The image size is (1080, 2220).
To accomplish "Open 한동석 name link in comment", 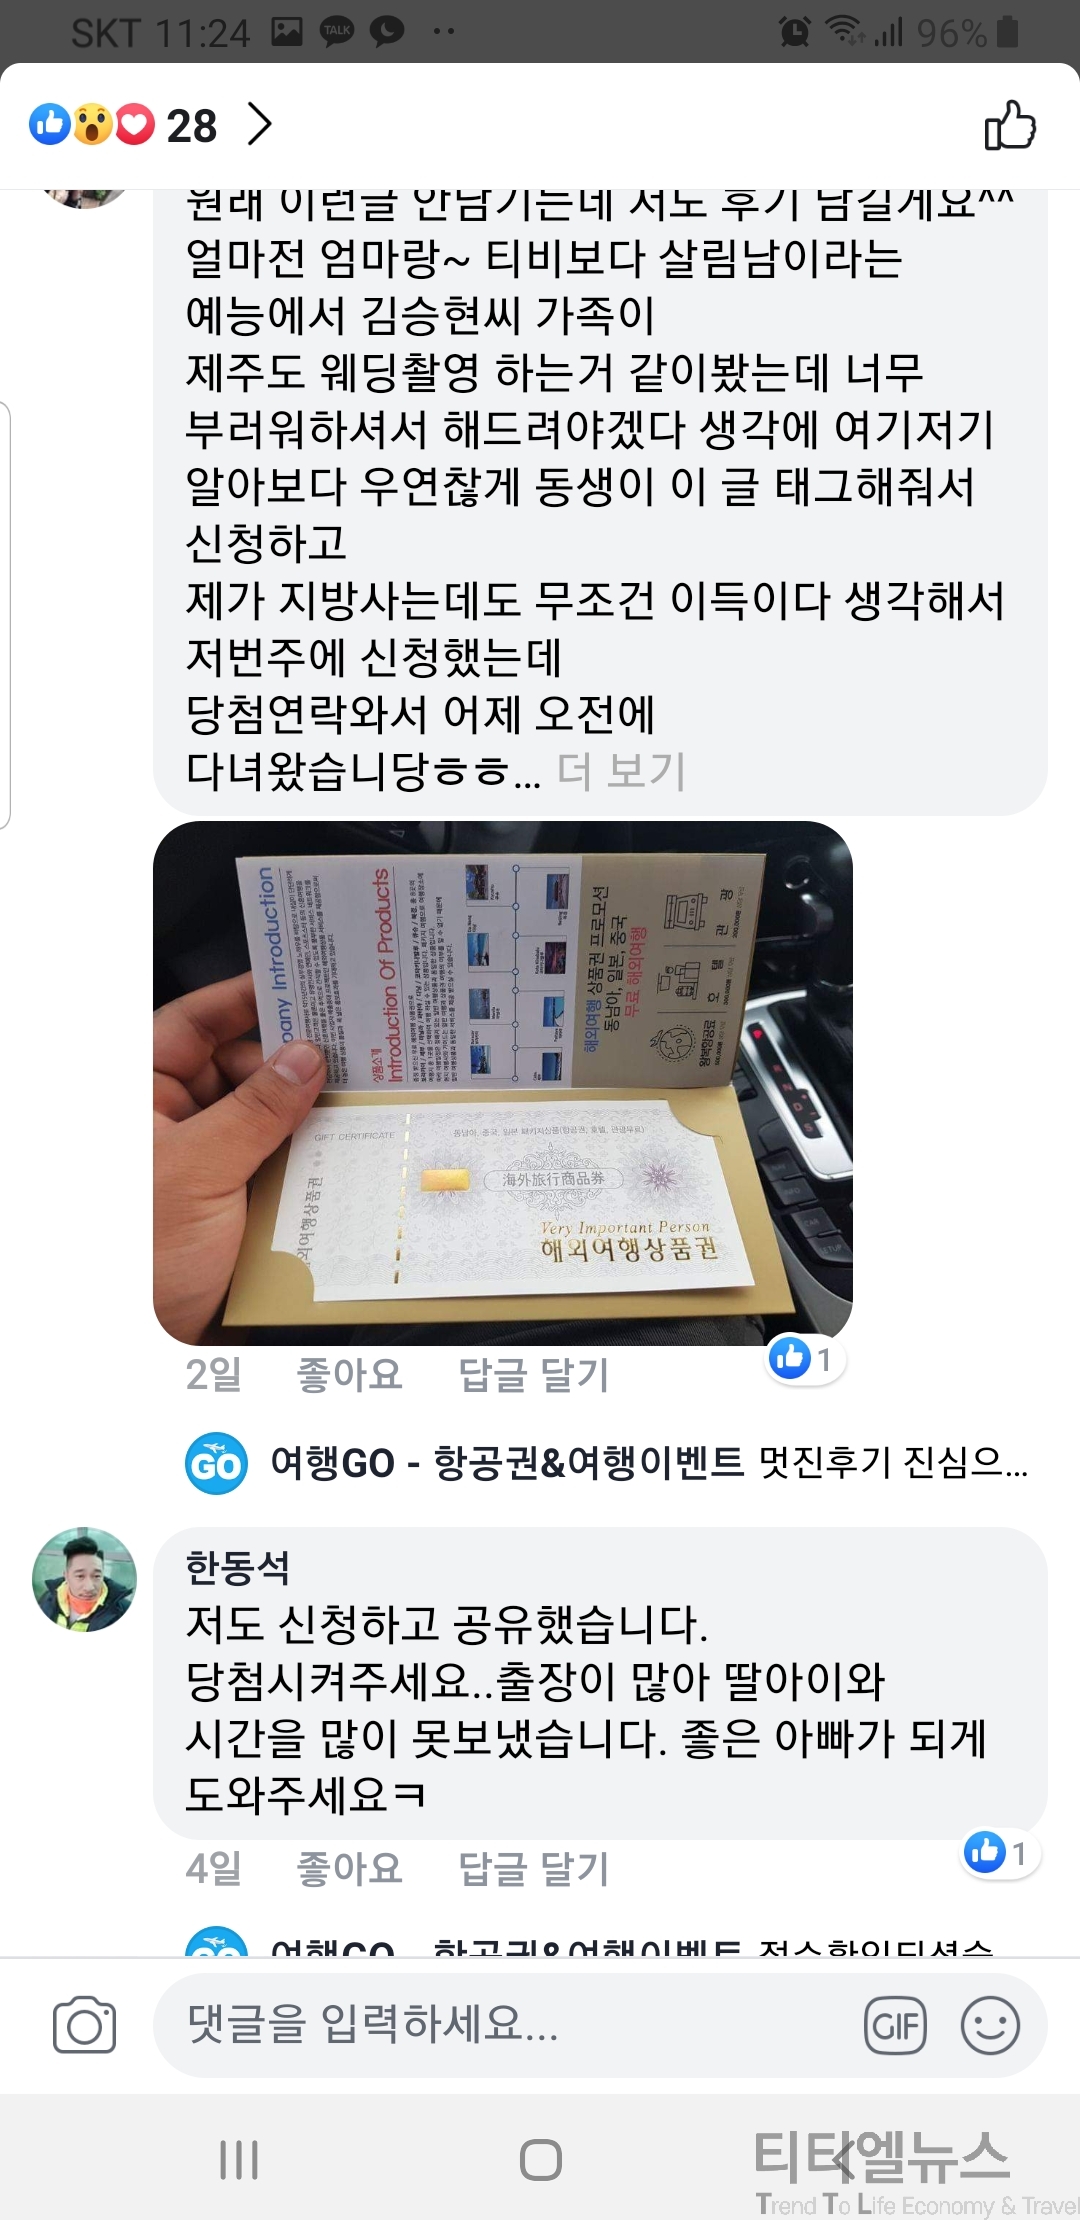I will click(237, 1567).
